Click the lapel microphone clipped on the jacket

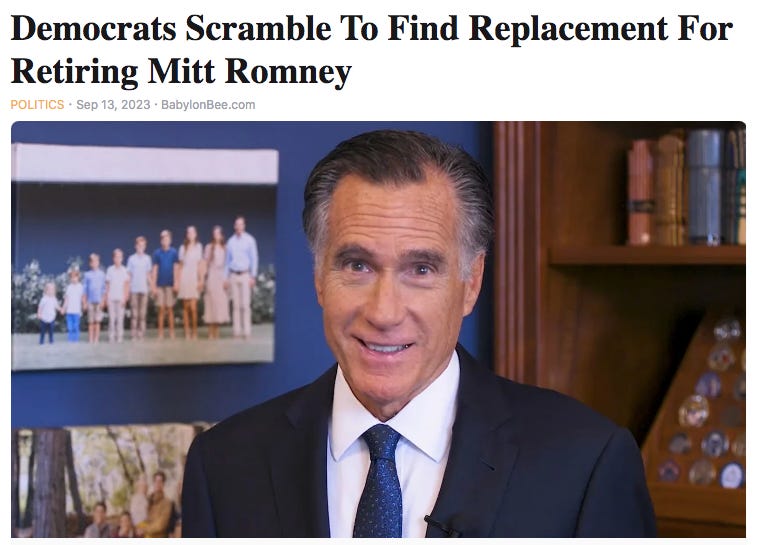click(441, 527)
